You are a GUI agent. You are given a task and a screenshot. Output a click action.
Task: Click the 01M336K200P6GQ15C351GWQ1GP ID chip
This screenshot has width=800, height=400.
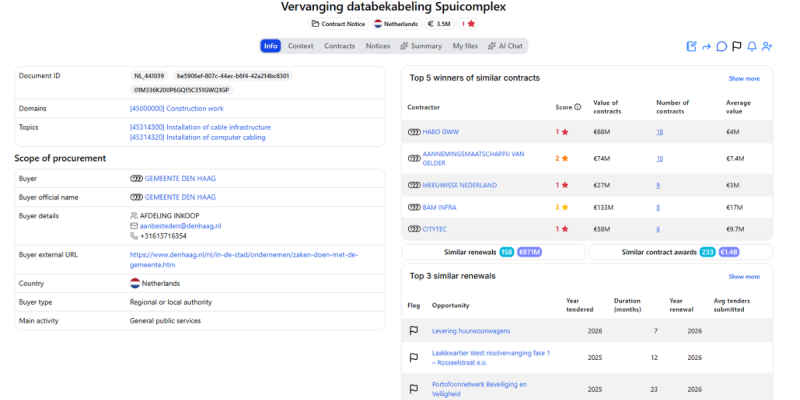tap(181, 90)
